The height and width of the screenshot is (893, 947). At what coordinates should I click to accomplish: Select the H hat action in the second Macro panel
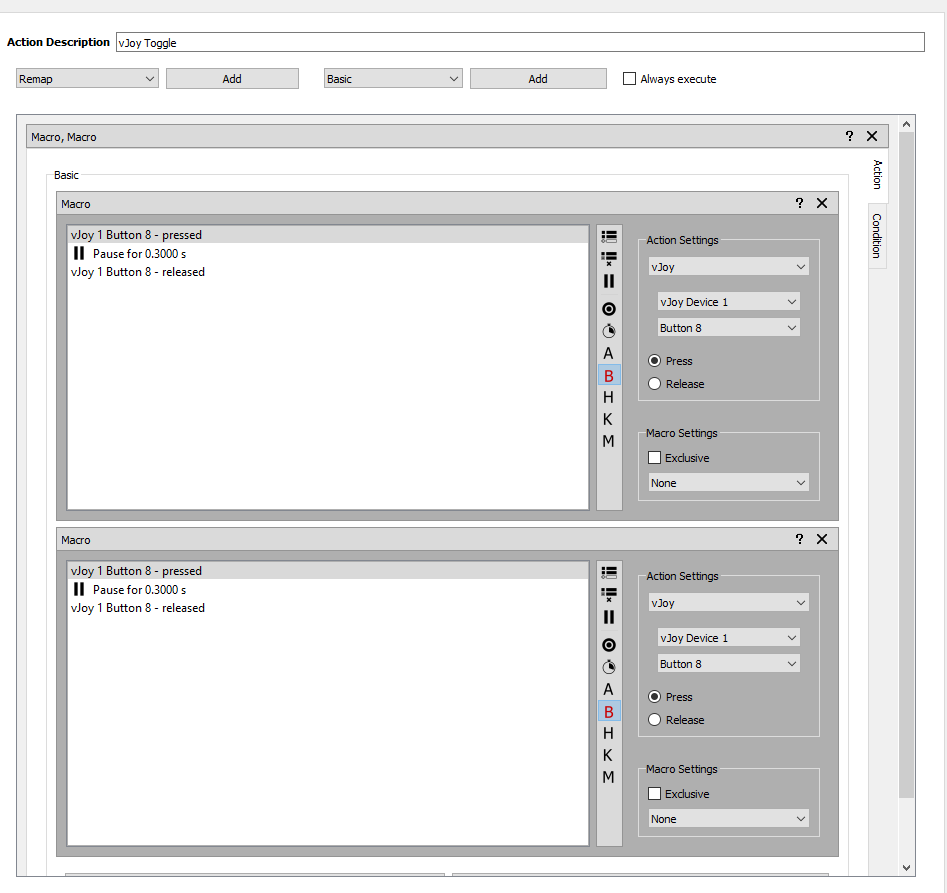point(608,733)
